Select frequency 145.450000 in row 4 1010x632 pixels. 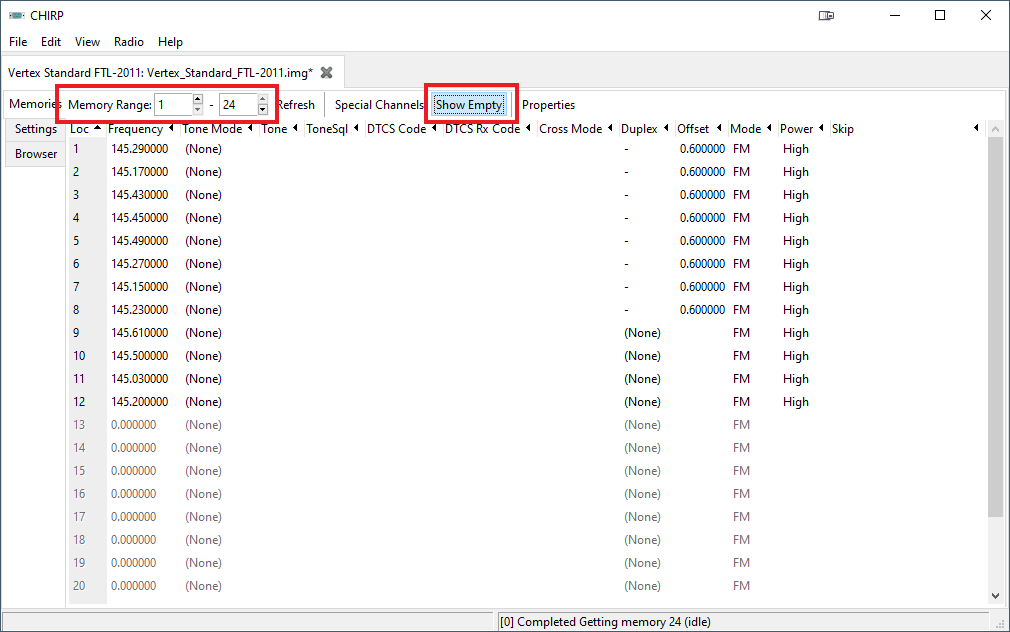point(140,218)
